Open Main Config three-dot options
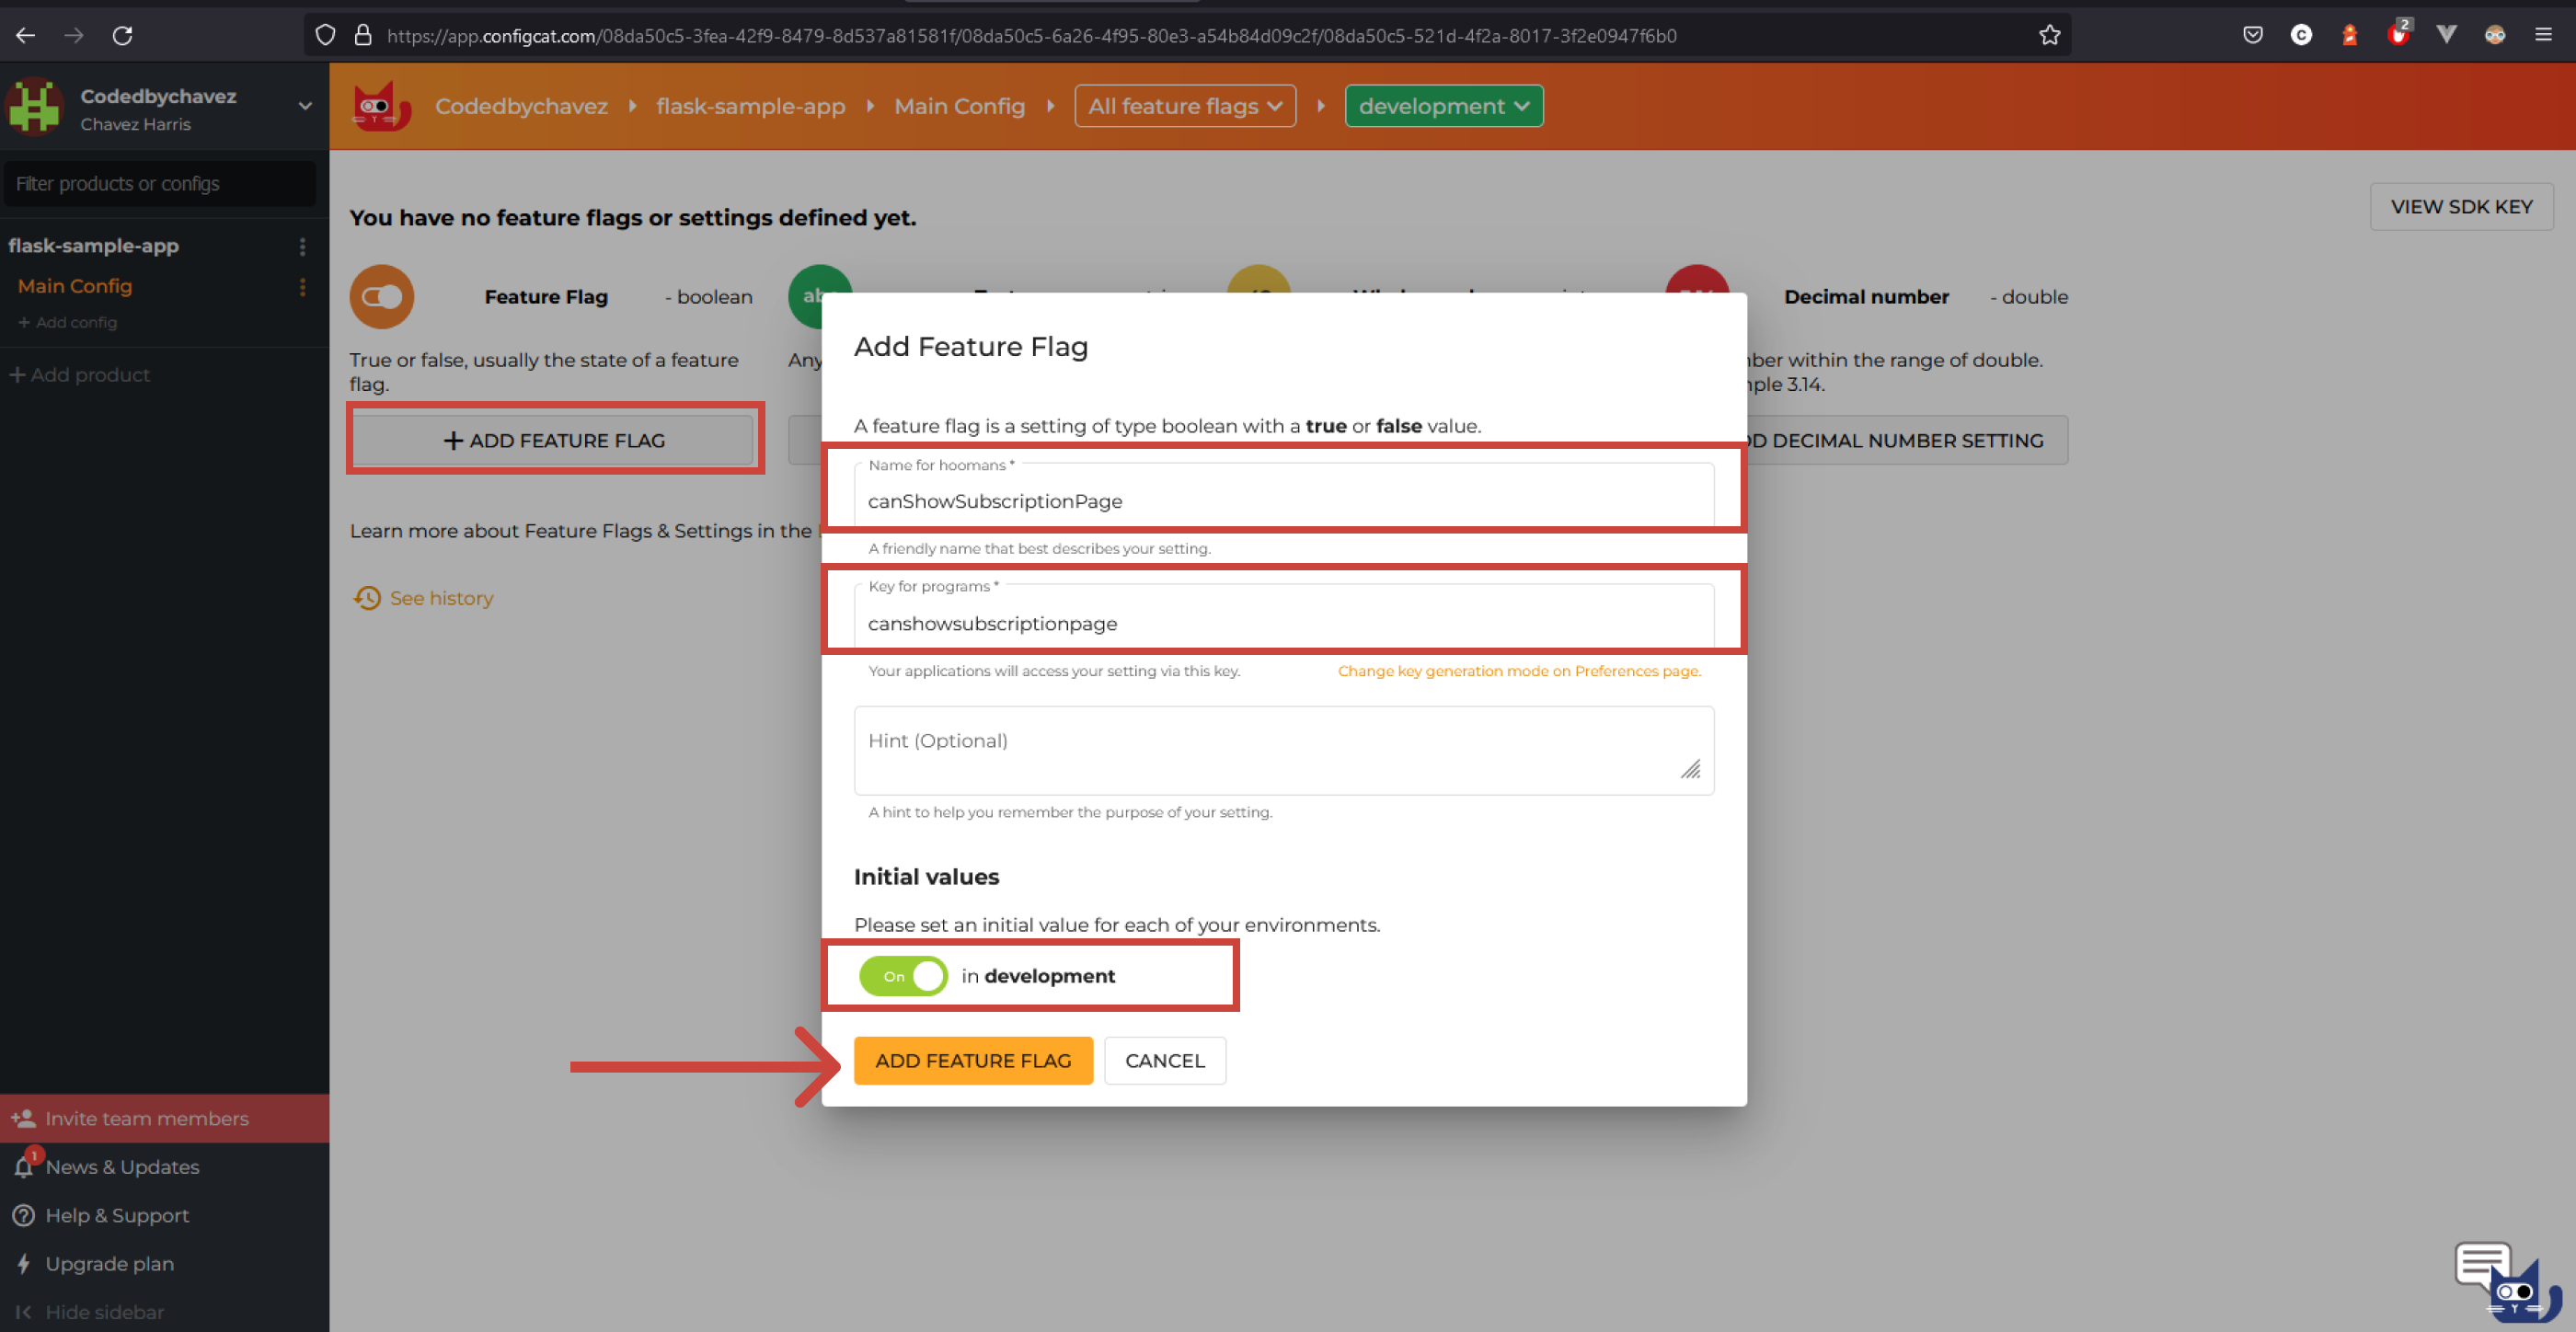 (x=302, y=287)
